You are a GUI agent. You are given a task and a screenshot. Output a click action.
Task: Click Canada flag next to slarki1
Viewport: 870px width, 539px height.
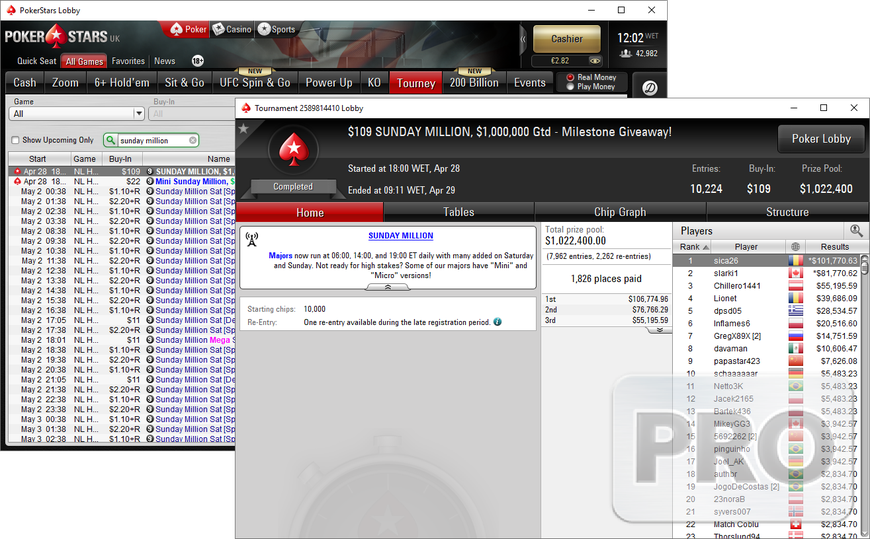pos(795,273)
